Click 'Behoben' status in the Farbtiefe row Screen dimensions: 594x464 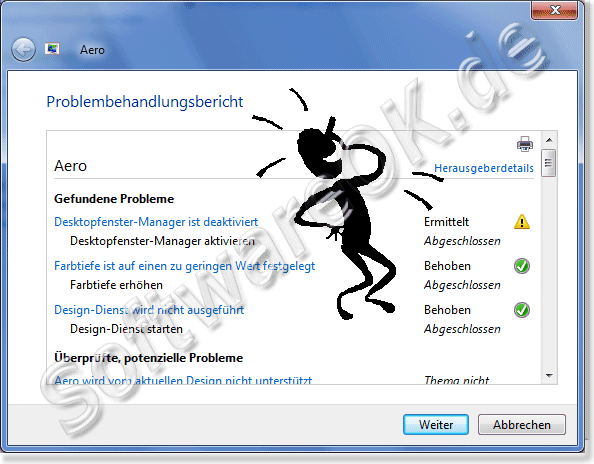click(x=447, y=266)
